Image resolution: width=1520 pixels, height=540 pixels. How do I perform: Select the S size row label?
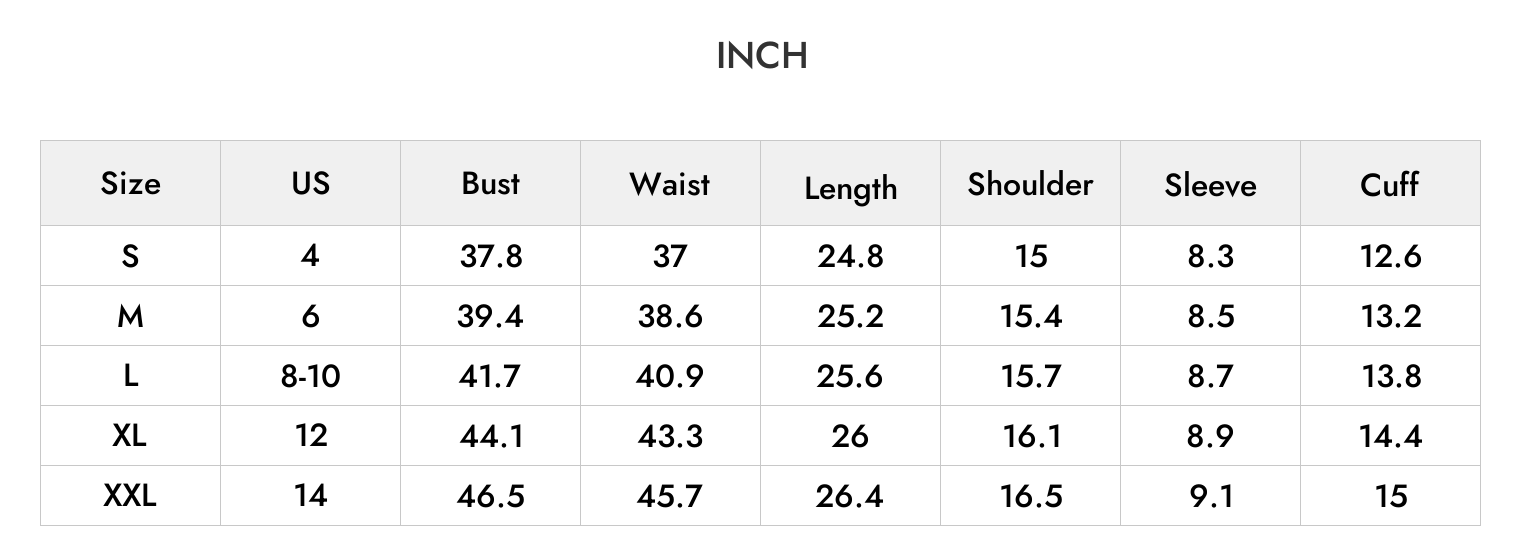point(130,256)
